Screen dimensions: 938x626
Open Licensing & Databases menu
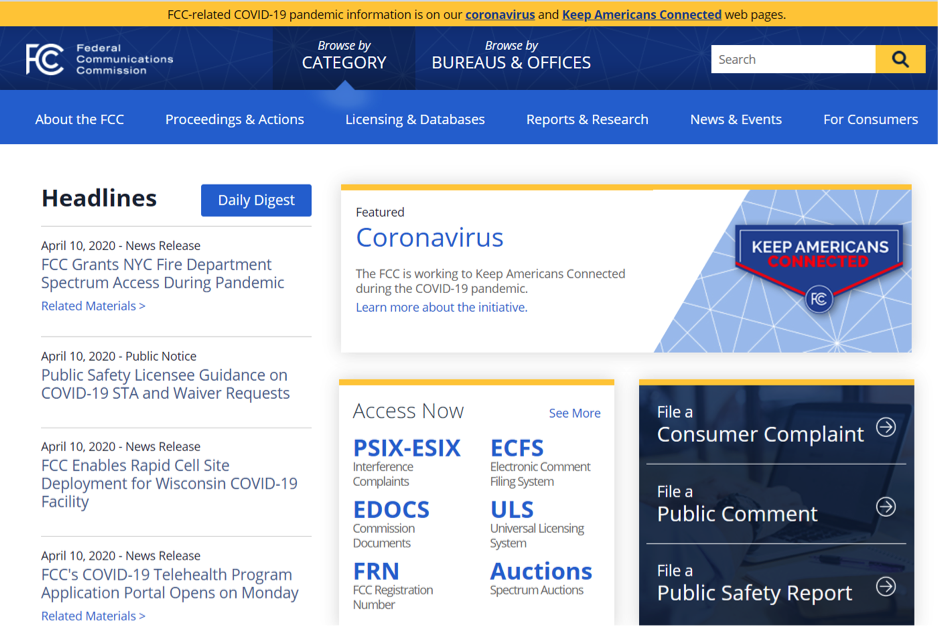[x=415, y=120]
